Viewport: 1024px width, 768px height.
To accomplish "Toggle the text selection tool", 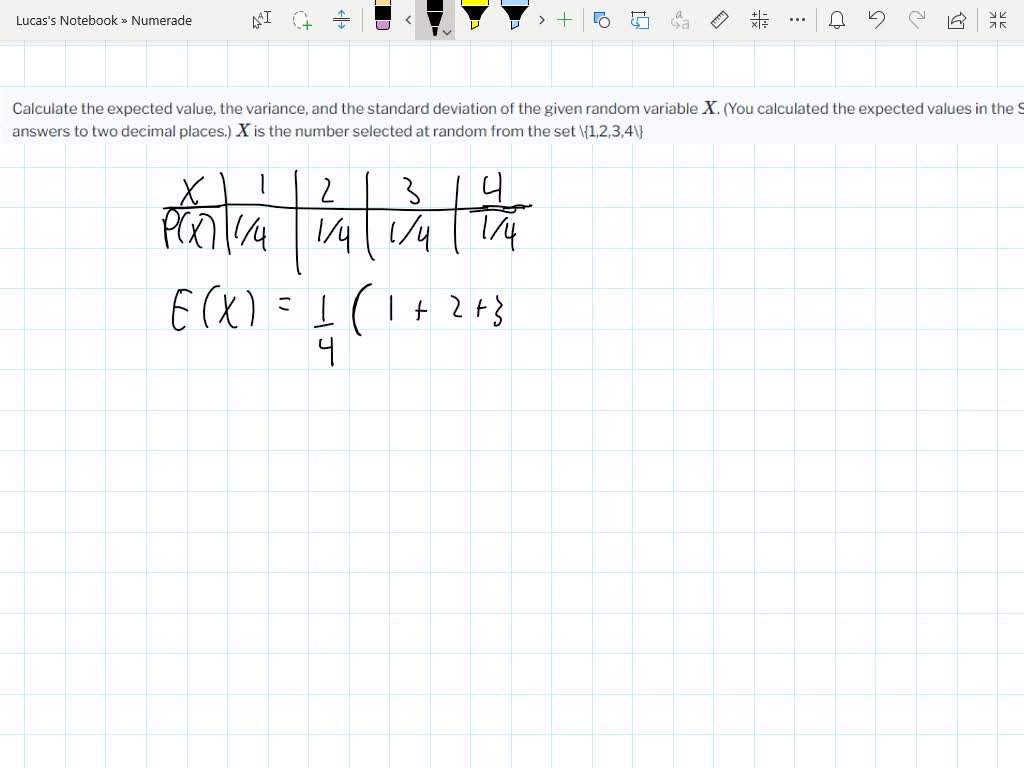I will pyautogui.click(x=261, y=20).
